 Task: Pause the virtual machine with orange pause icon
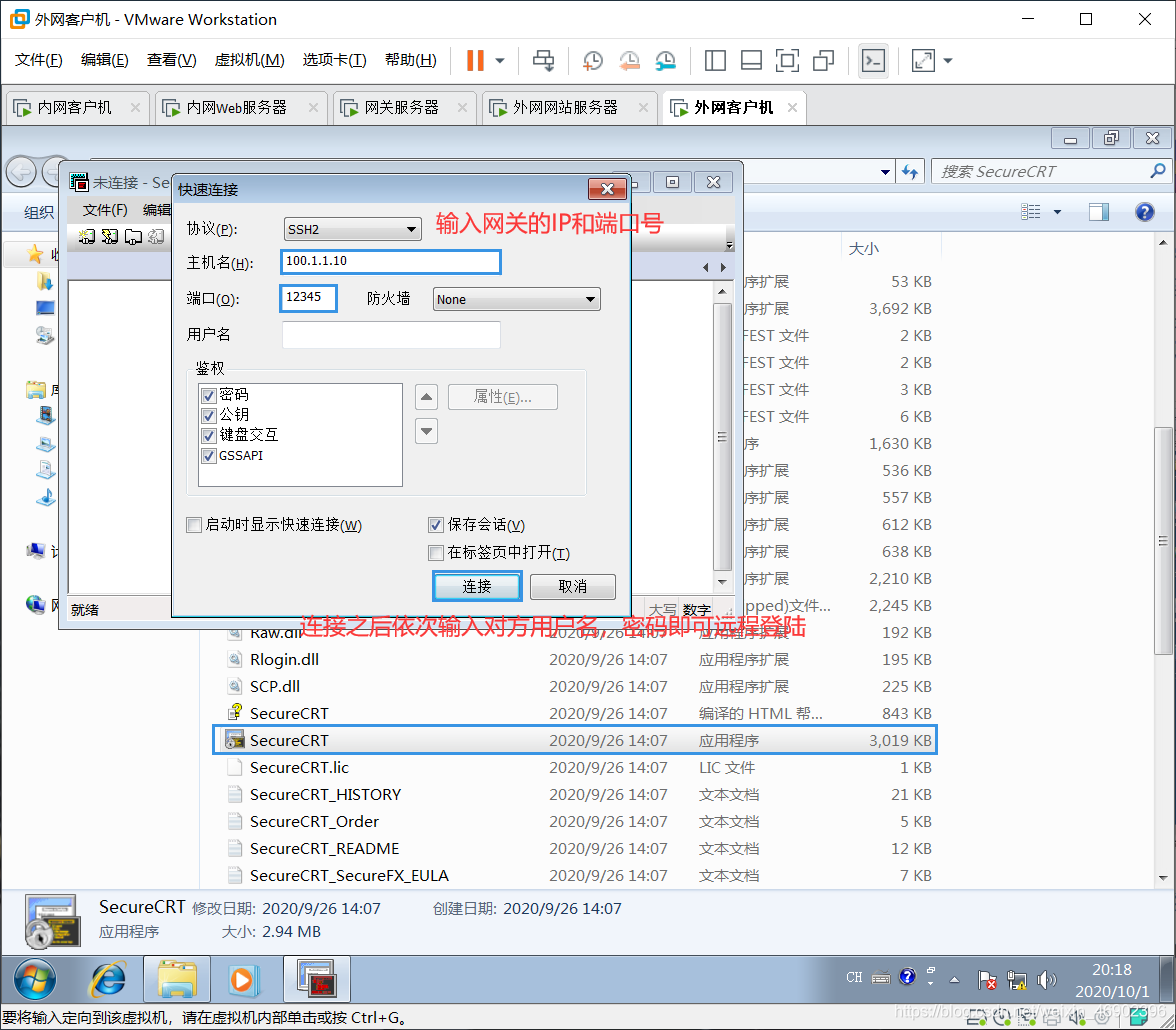click(x=475, y=61)
